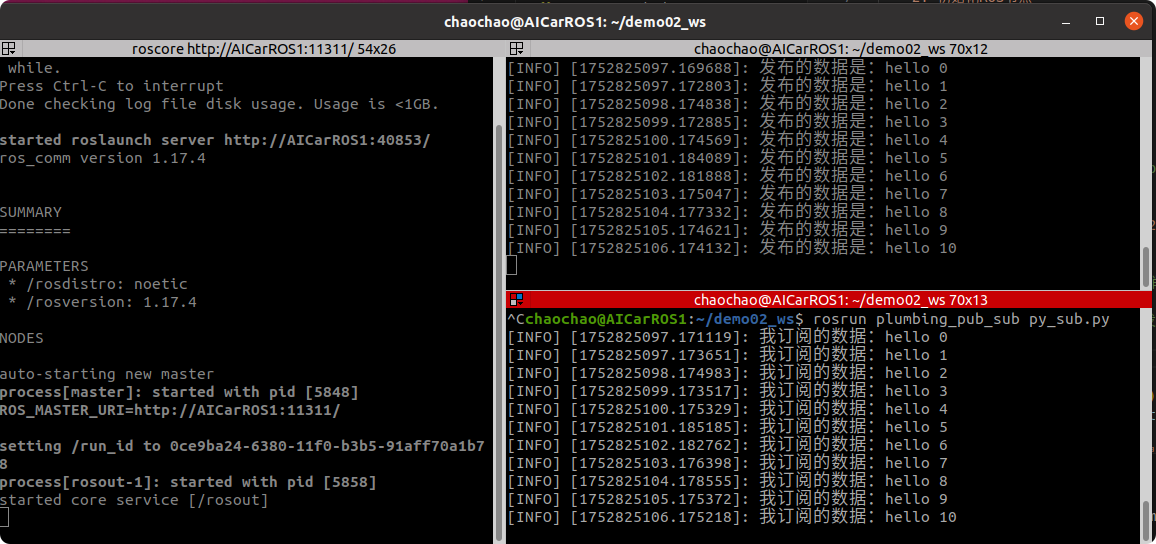This screenshot has width=1156, height=544.
Task: Click the subscriber pane scrollbar thumb
Action: click(x=1146, y=520)
